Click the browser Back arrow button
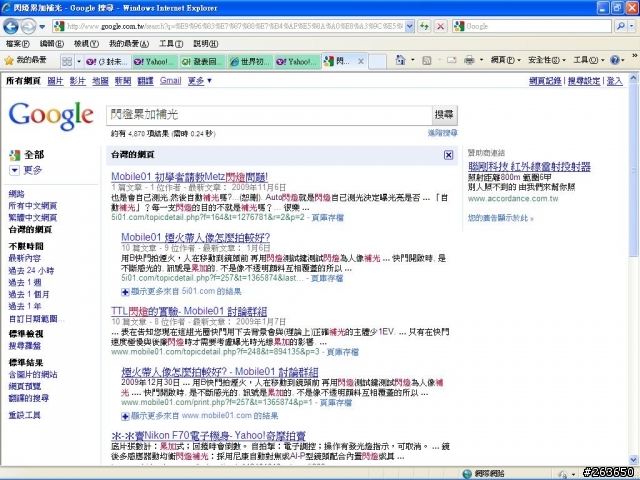 coord(11,27)
